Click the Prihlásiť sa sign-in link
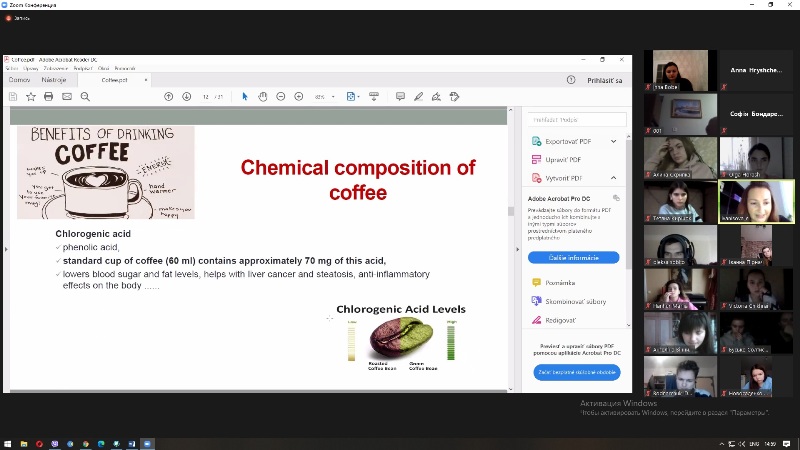800x450 pixels. click(x=605, y=81)
